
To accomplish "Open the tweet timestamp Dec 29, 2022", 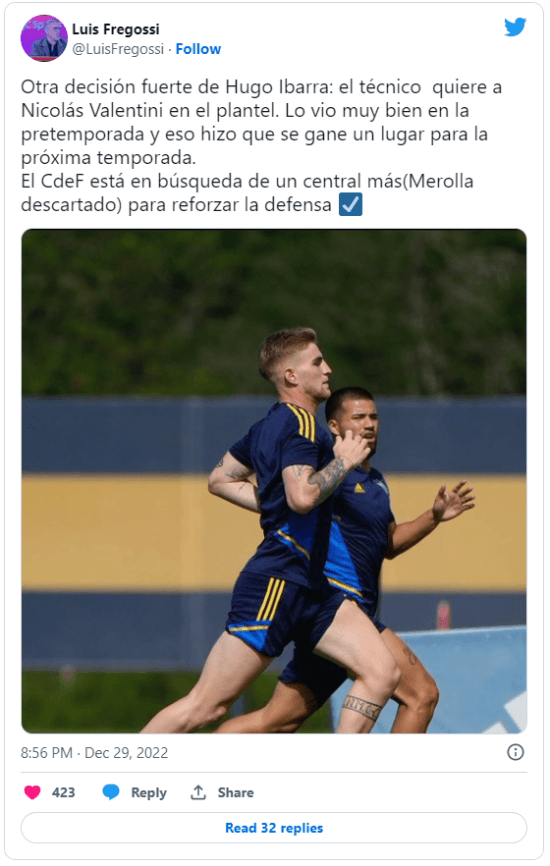I will 126,753.
